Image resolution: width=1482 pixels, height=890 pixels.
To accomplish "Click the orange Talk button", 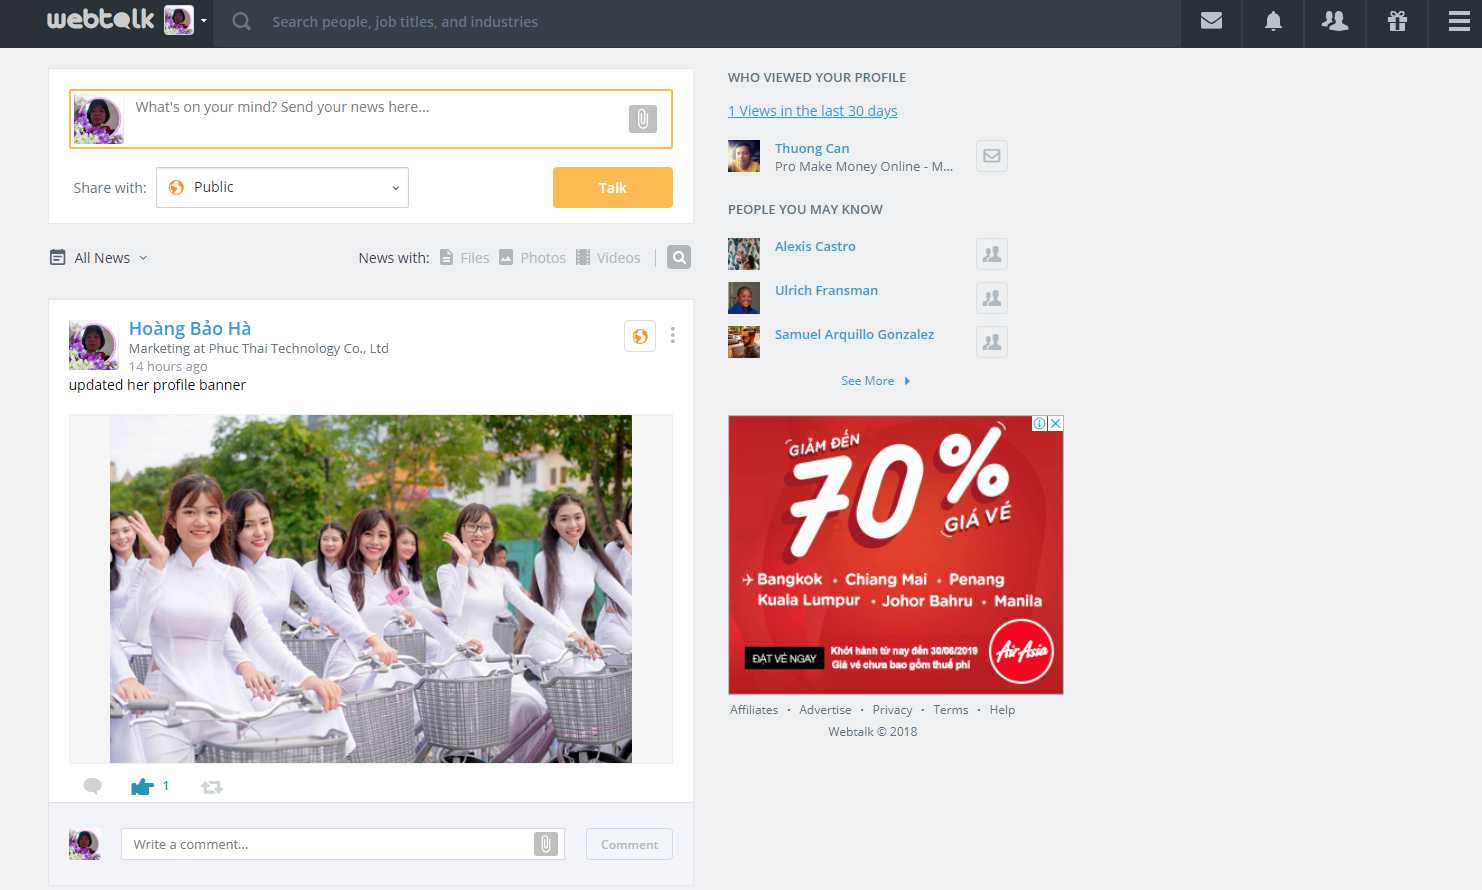I will tap(612, 188).
